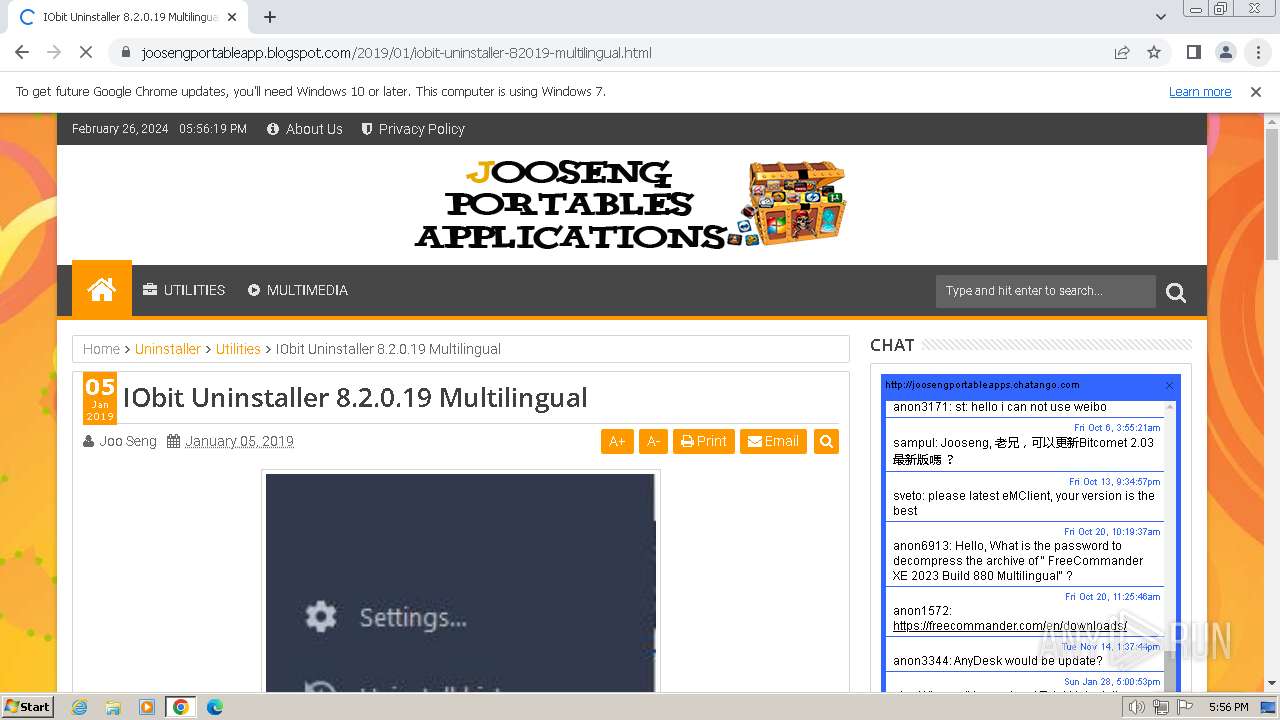1280x720 pixels.
Task: Expand the tab search dropdown
Action: tap(1161, 17)
